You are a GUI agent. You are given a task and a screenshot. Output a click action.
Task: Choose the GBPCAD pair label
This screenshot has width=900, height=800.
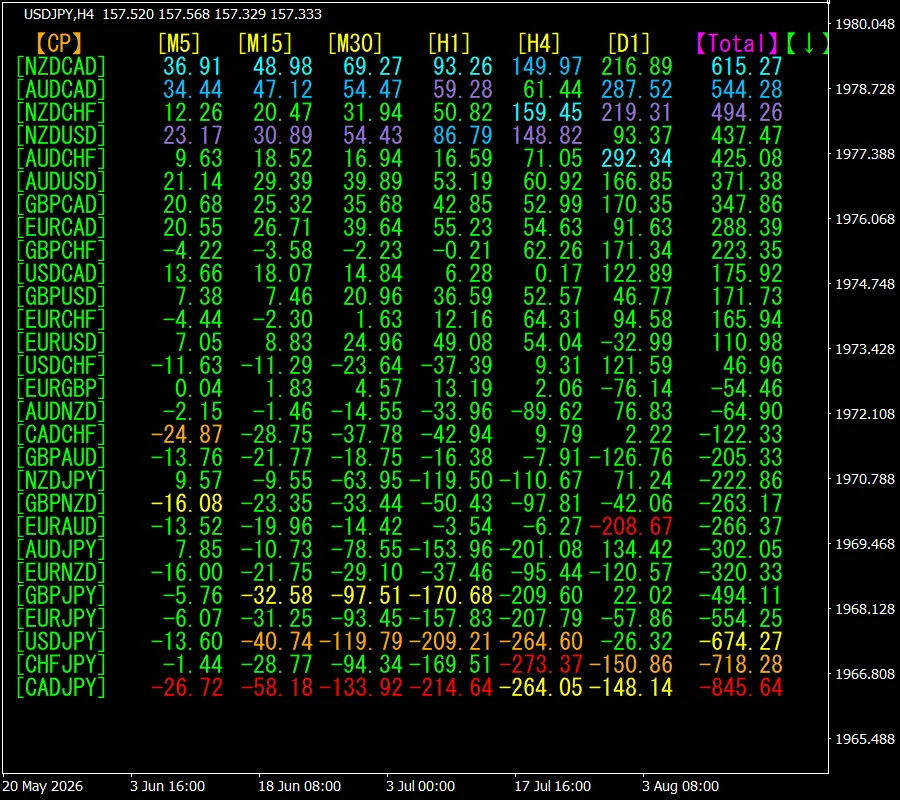pos(61,204)
